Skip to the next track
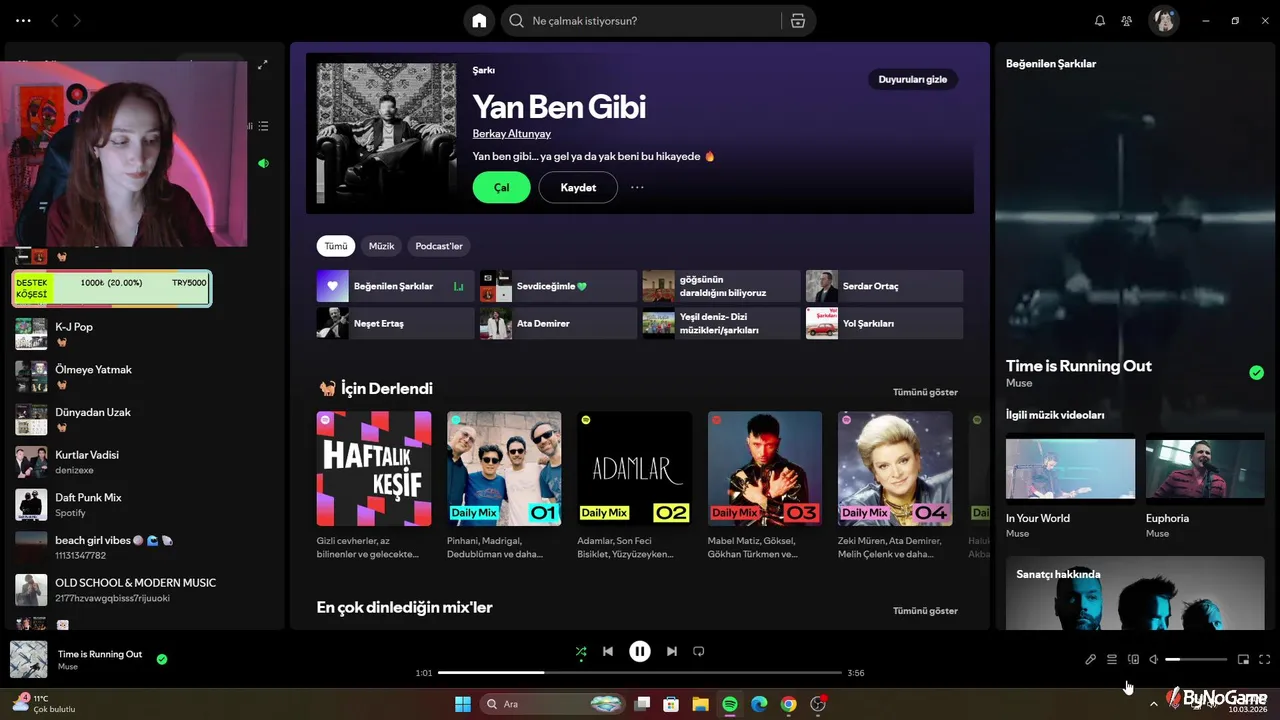 click(x=672, y=652)
